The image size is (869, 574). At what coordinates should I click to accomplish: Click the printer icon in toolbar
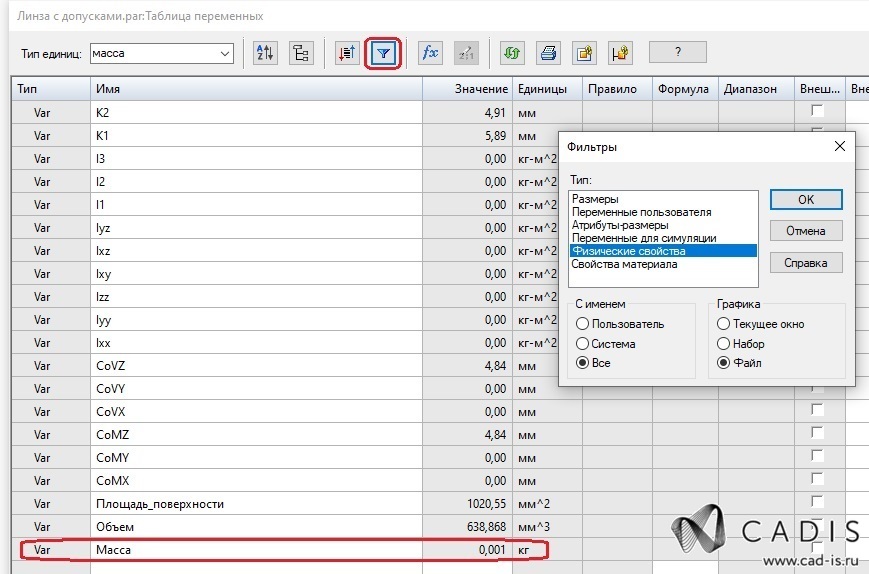pos(549,53)
